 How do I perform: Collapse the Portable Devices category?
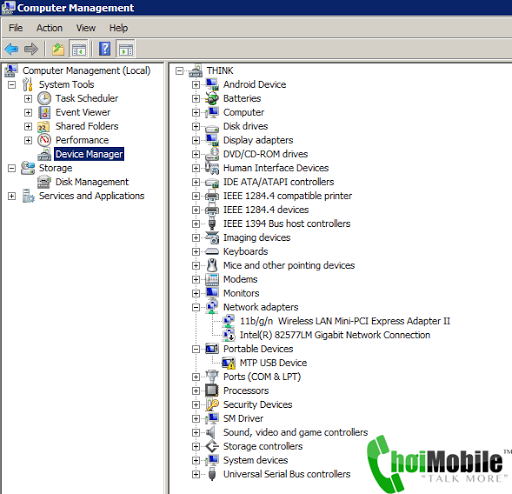(196, 349)
